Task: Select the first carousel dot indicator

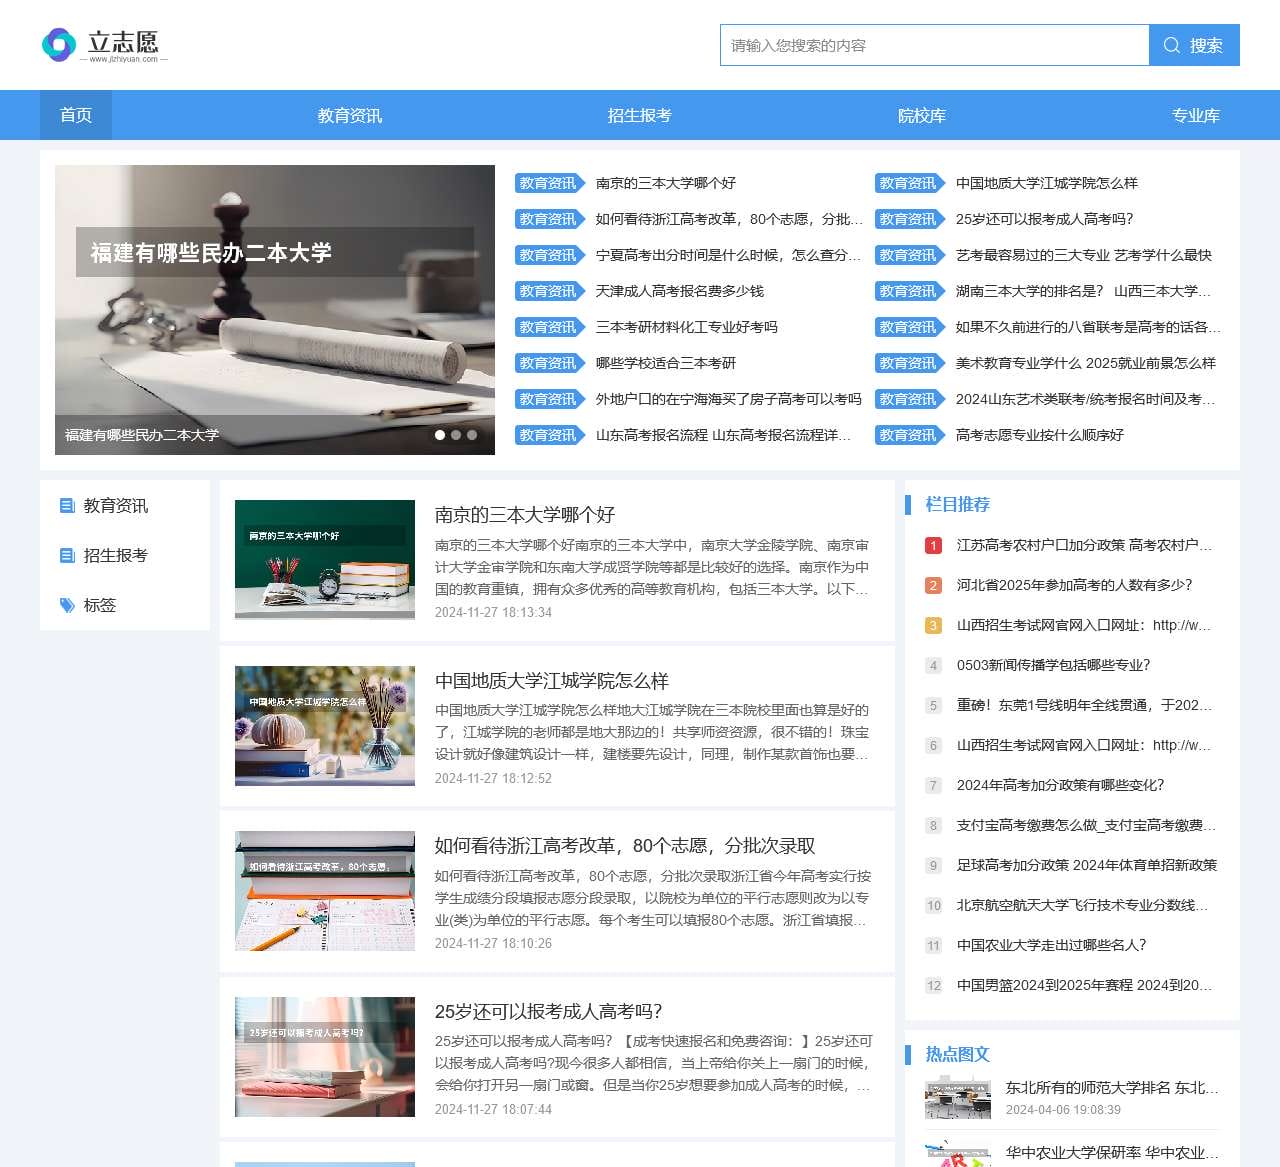Action: click(x=440, y=435)
